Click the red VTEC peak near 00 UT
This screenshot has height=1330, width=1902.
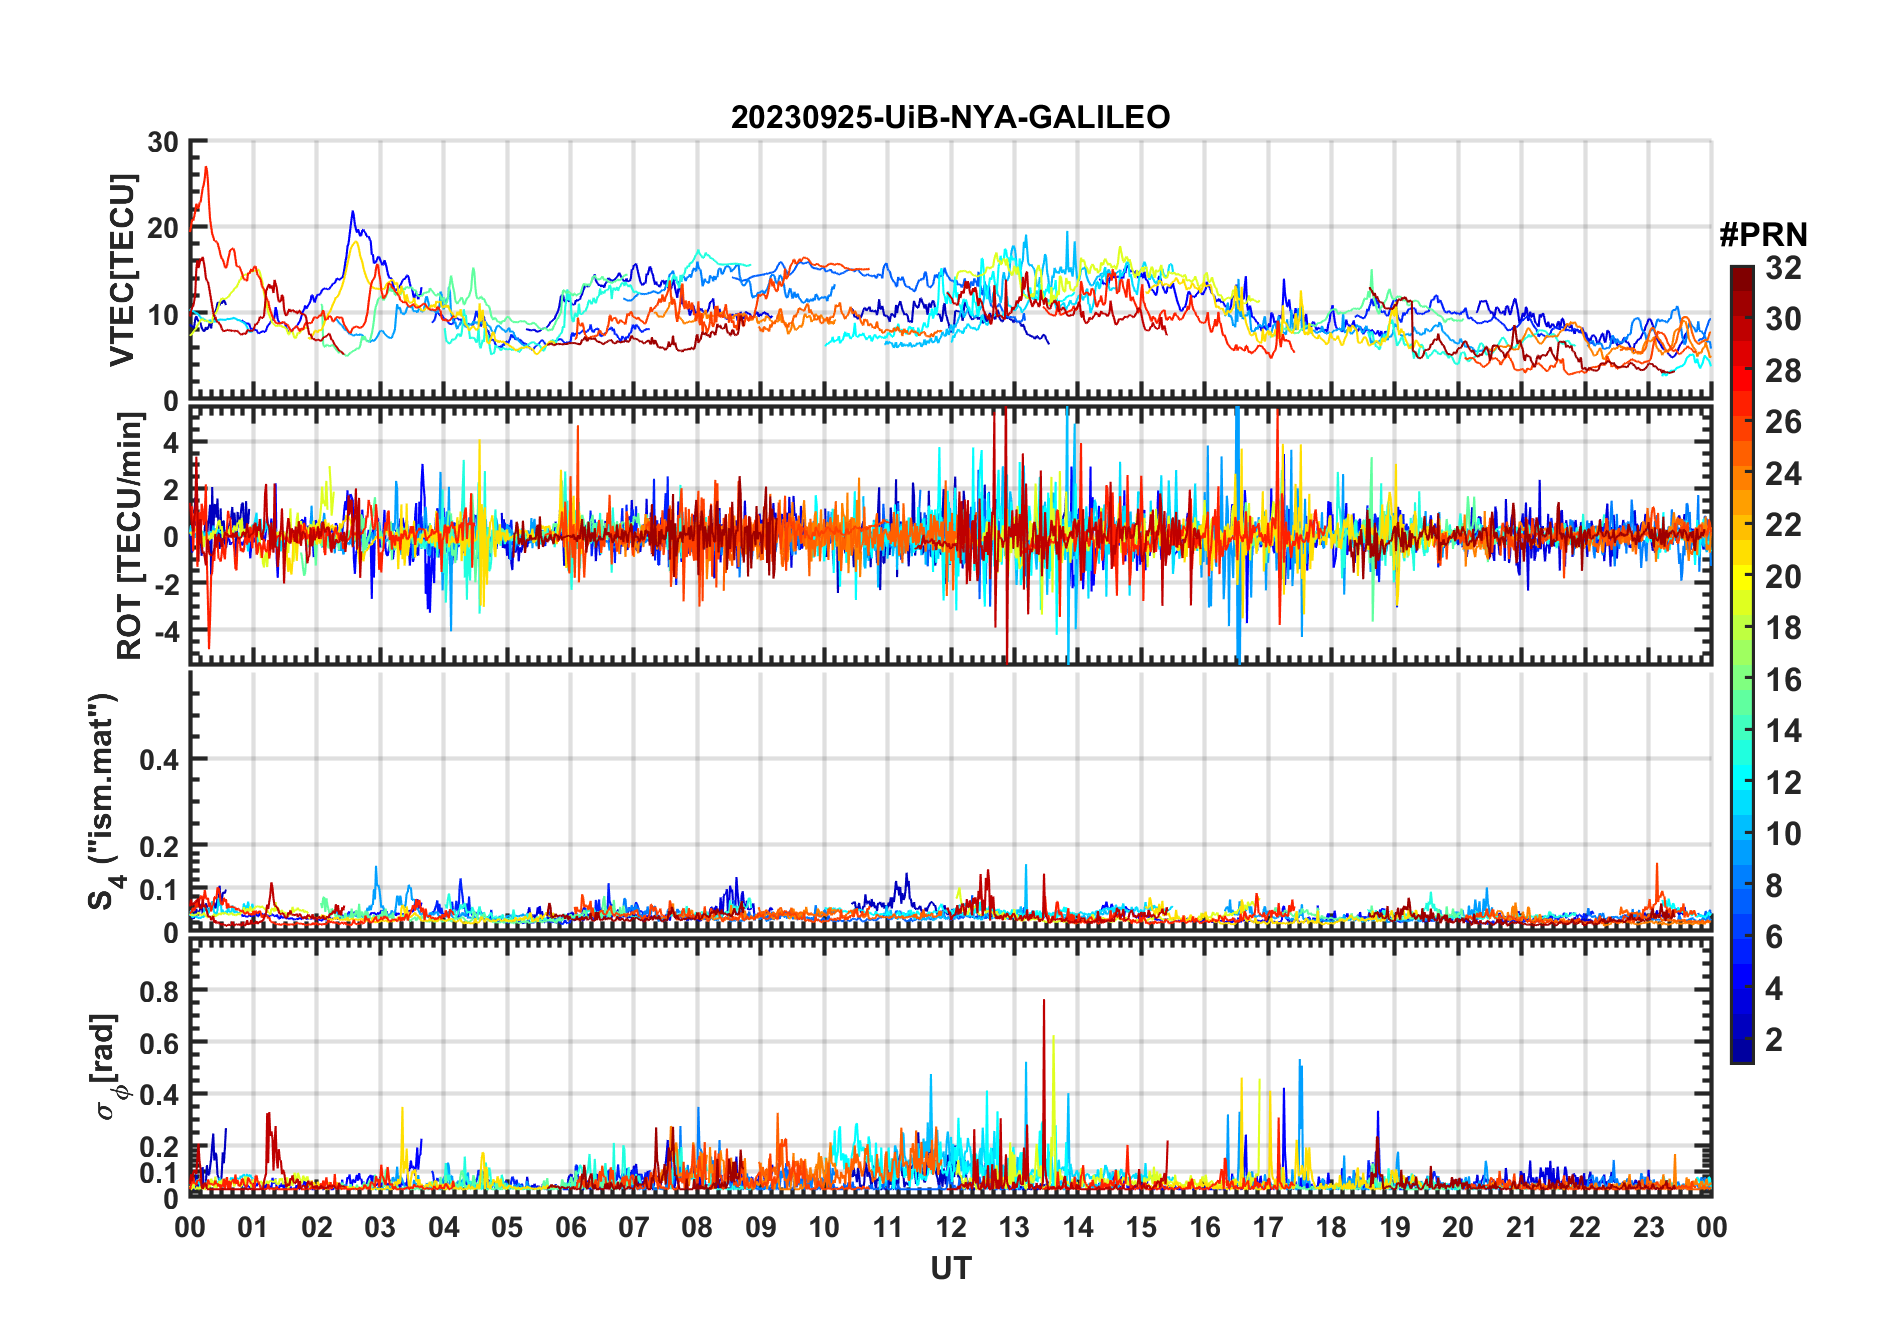206,168
